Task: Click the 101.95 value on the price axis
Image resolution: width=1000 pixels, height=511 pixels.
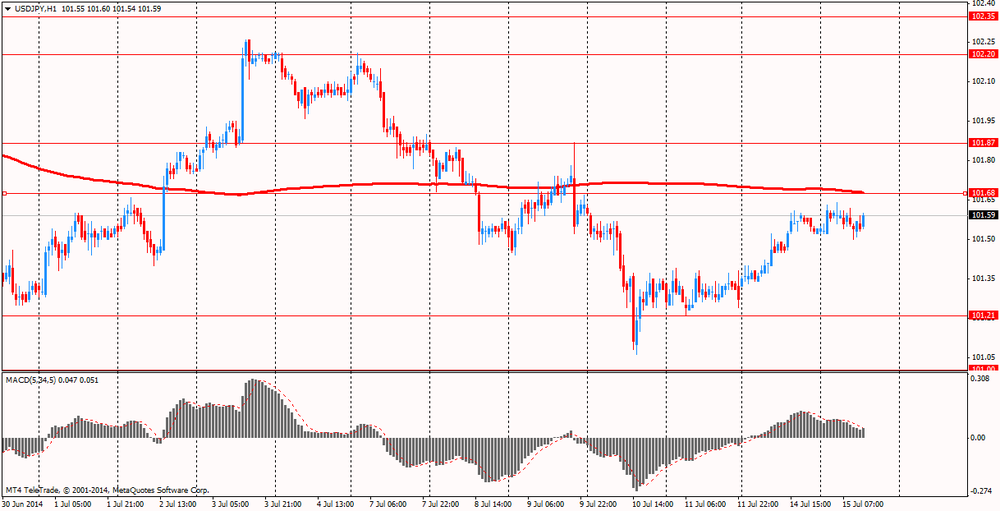Action: [x=983, y=121]
